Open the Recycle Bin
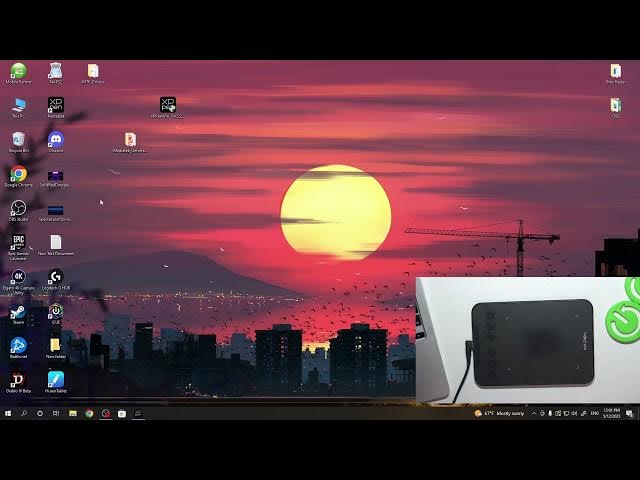Image resolution: width=640 pixels, height=480 pixels. [x=18, y=142]
